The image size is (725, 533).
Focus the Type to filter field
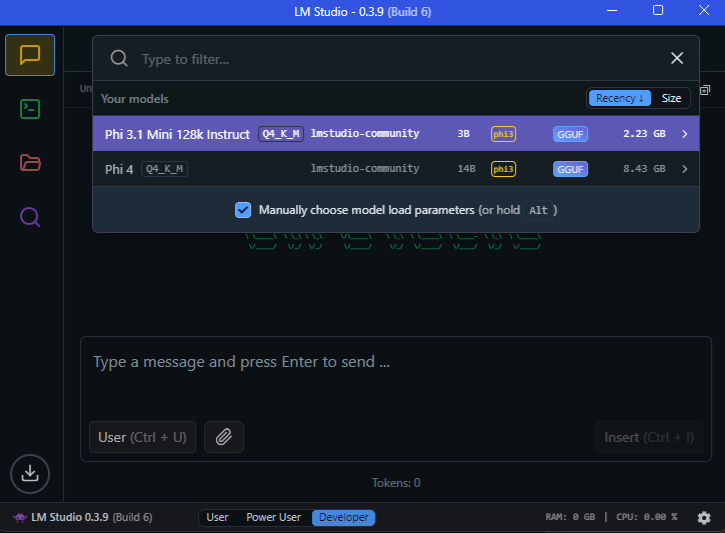(398, 59)
